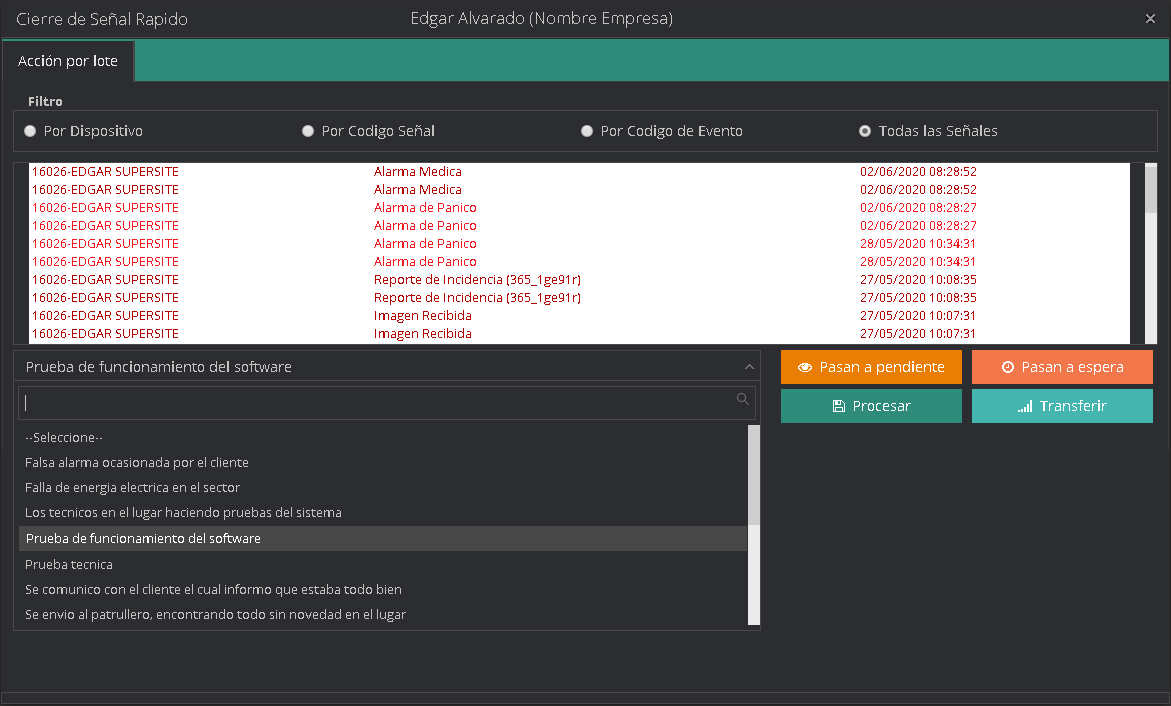Open the Acción por lote tab
Viewport: 1171px width, 706px height.
(68, 61)
